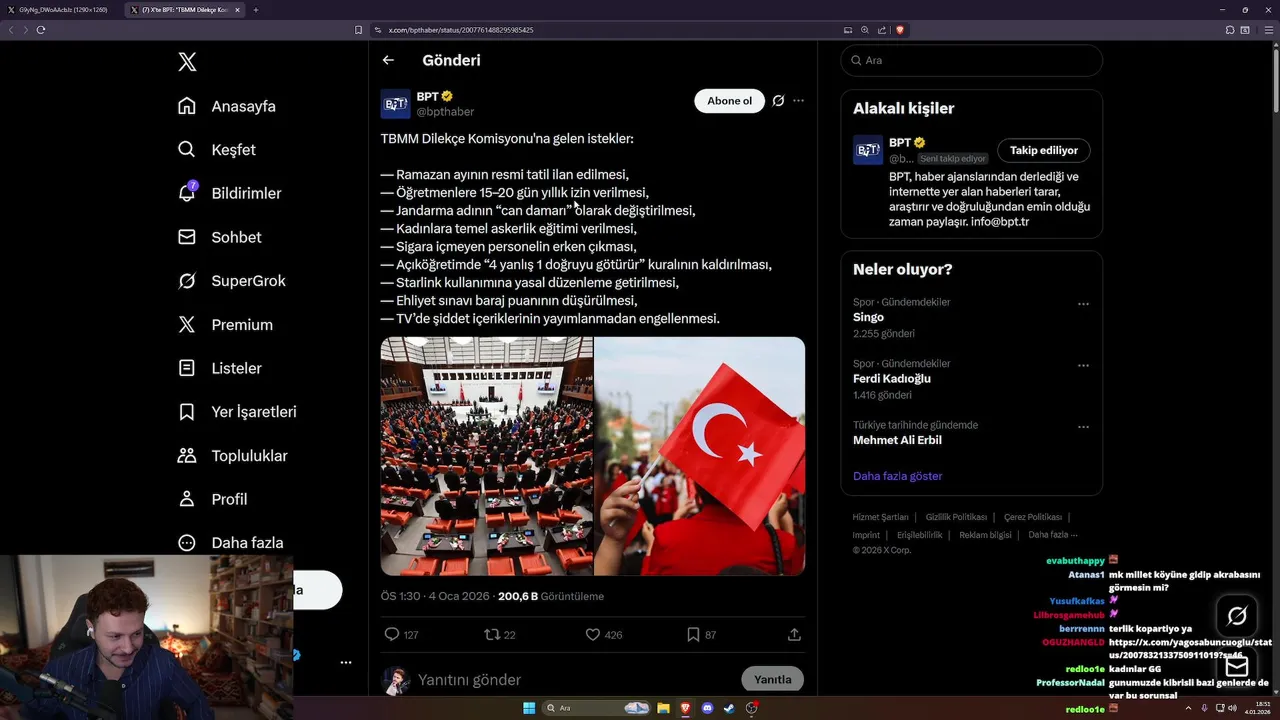Select the X'te BPT browser tab
1280x720 pixels.
[184, 10]
